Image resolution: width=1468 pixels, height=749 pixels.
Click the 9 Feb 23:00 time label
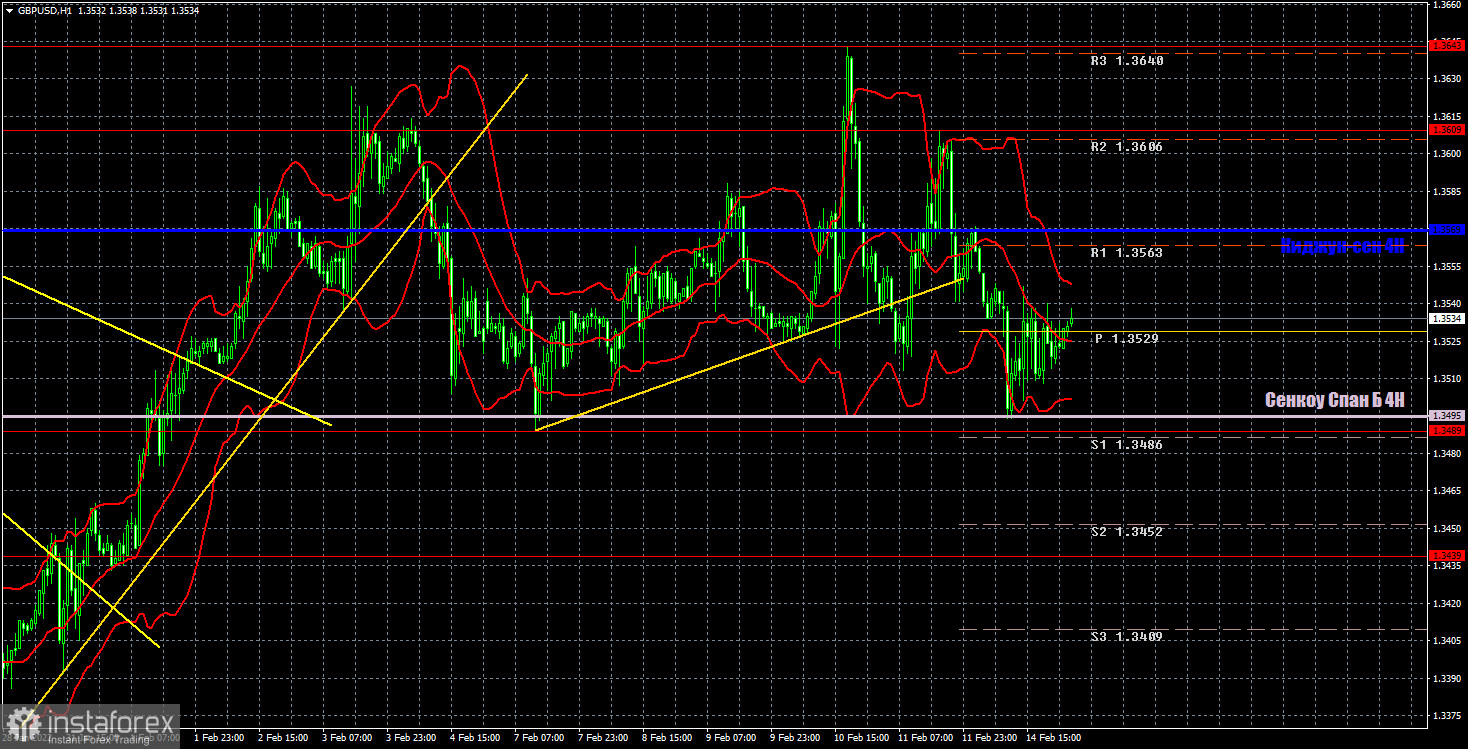[794, 738]
